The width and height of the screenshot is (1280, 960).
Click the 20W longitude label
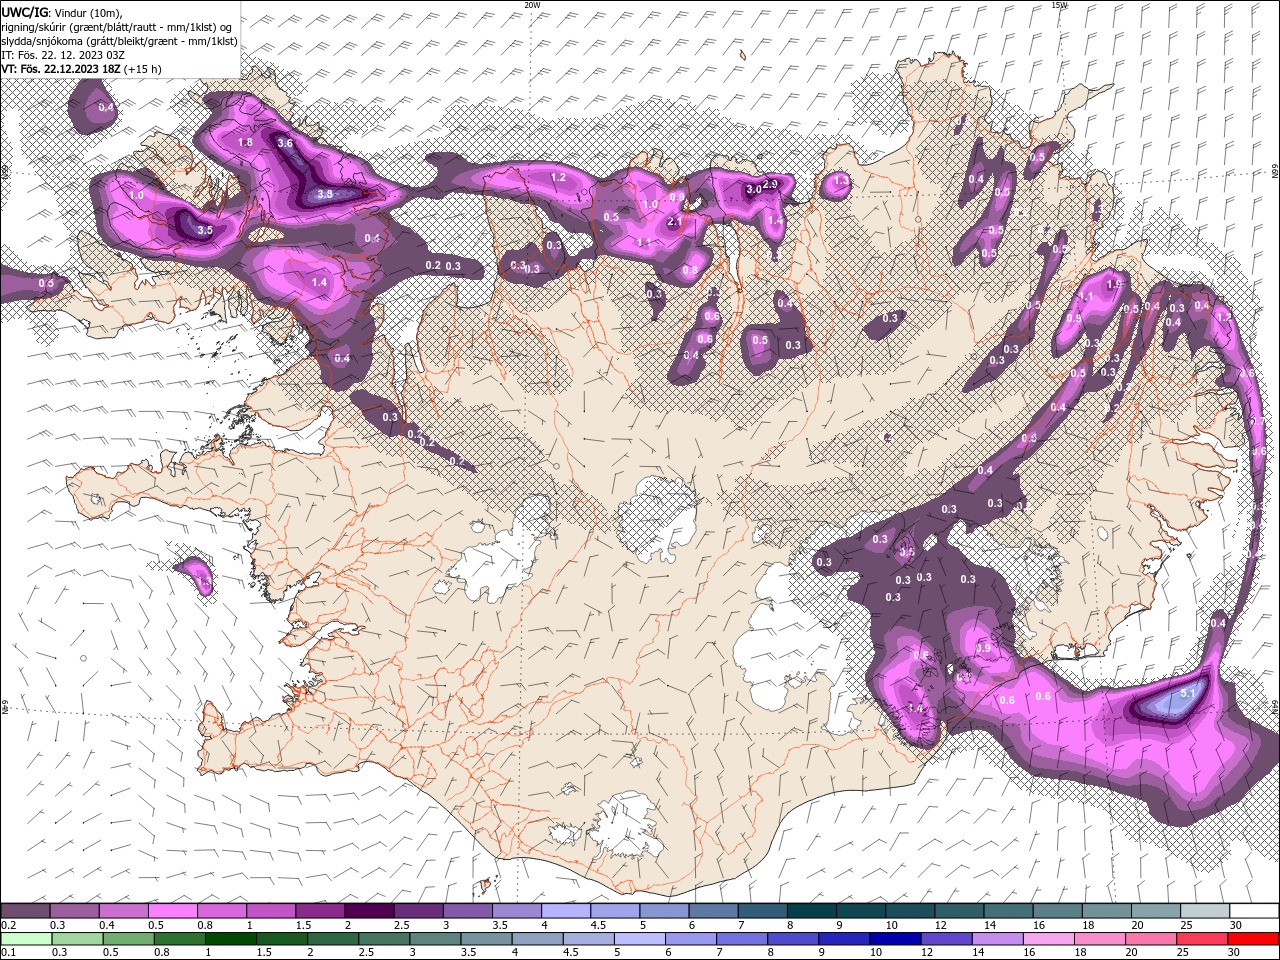[x=532, y=5]
